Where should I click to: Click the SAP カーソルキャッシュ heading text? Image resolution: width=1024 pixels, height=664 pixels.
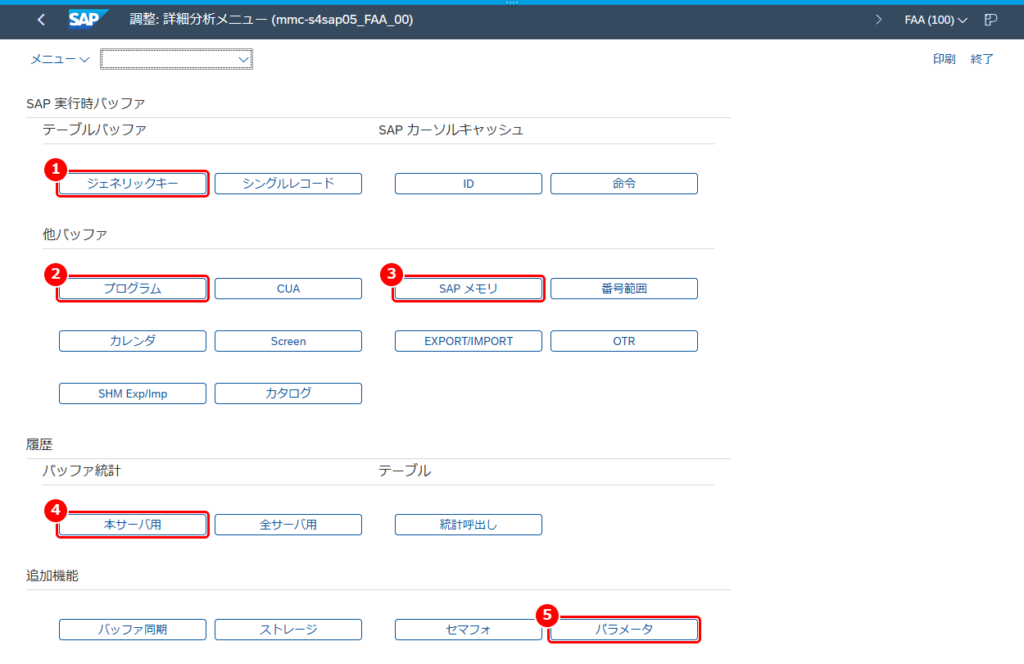pos(451,129)
